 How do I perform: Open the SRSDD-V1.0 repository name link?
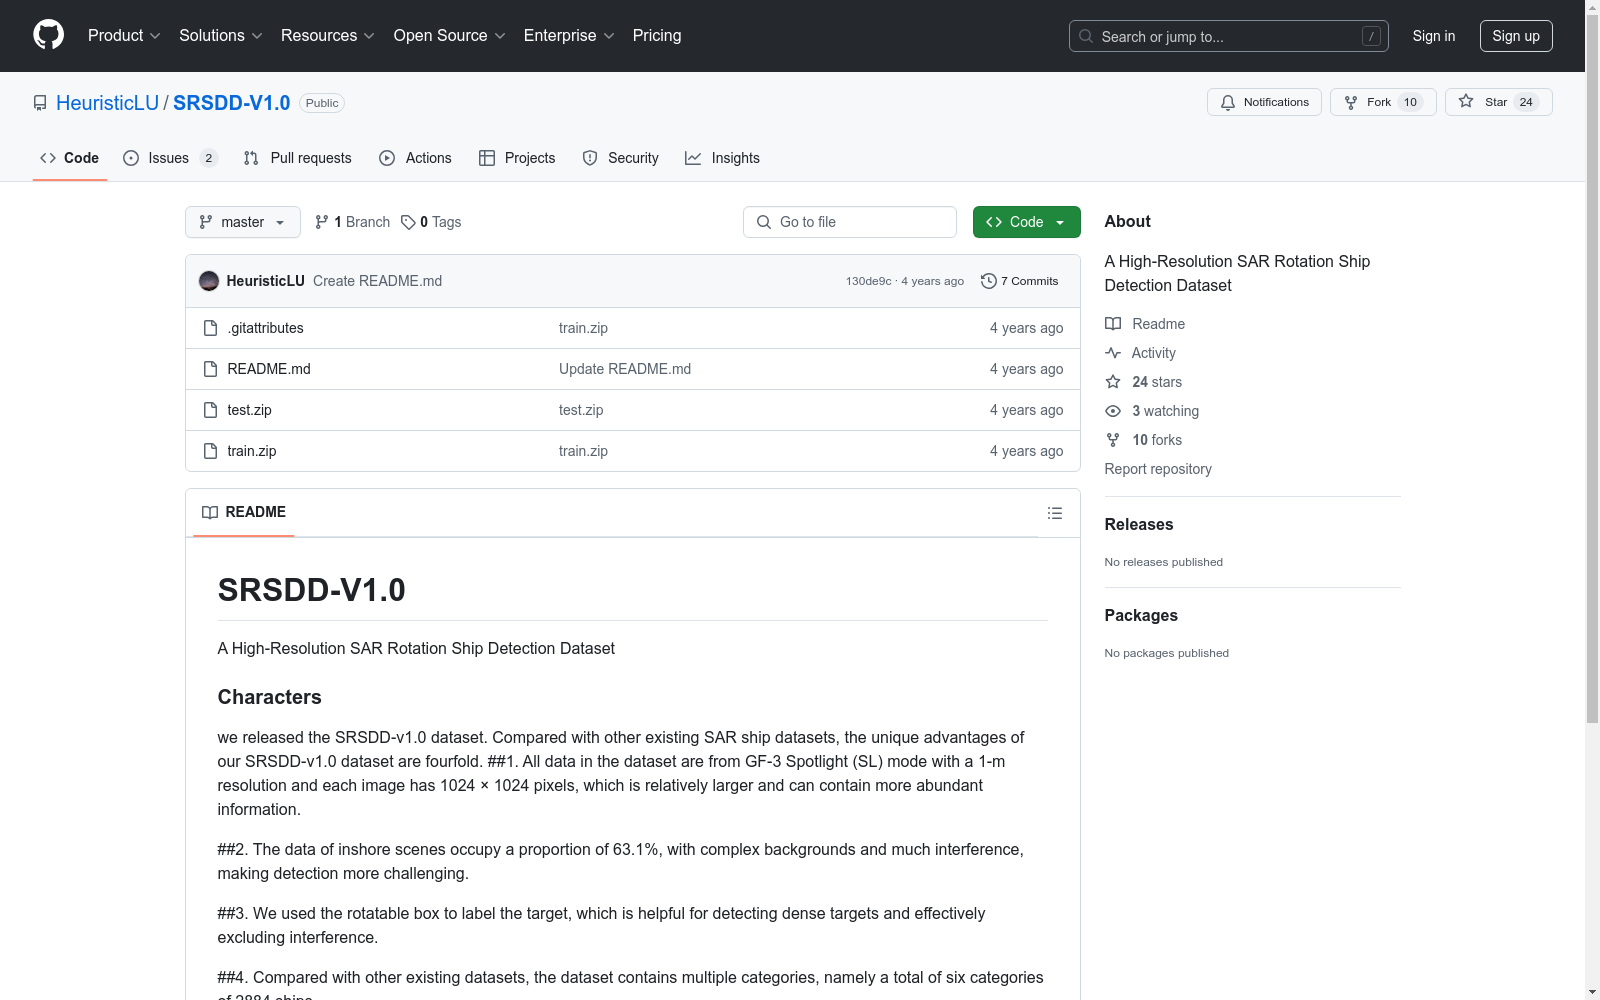[x=232, y=103]
